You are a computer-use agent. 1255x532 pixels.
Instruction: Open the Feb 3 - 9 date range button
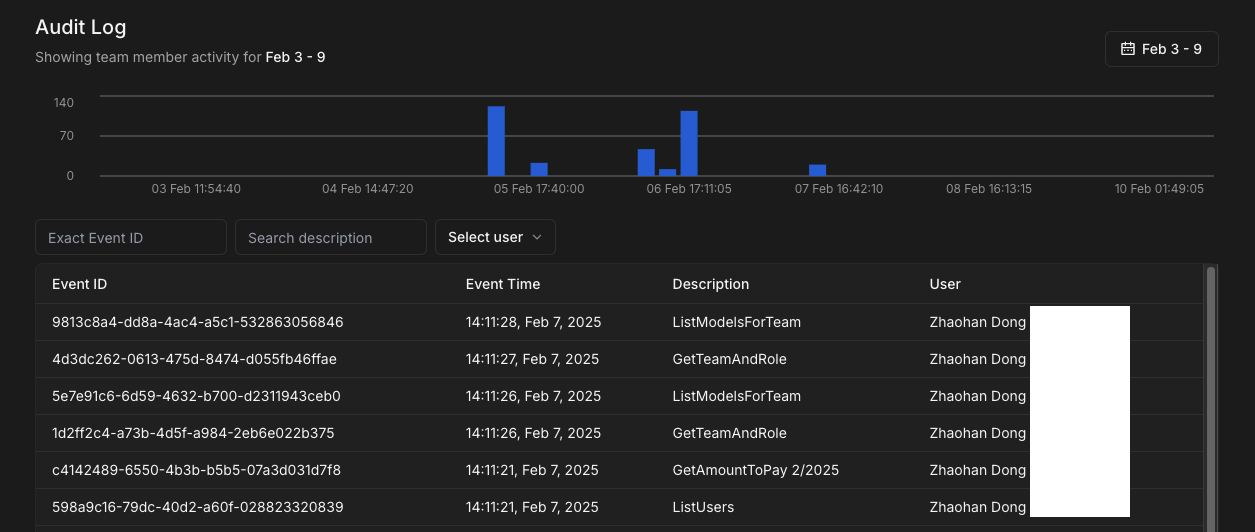pyautogui.click(x=1161, y=49)
